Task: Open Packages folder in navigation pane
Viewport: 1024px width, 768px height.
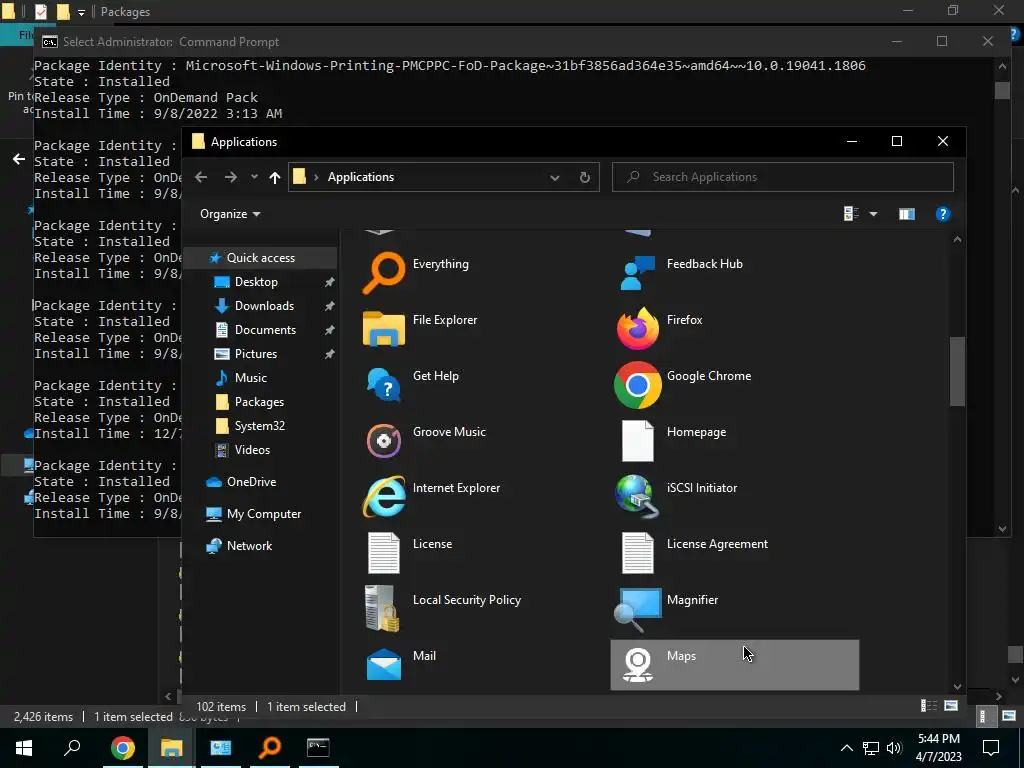Action: (259, 402)
